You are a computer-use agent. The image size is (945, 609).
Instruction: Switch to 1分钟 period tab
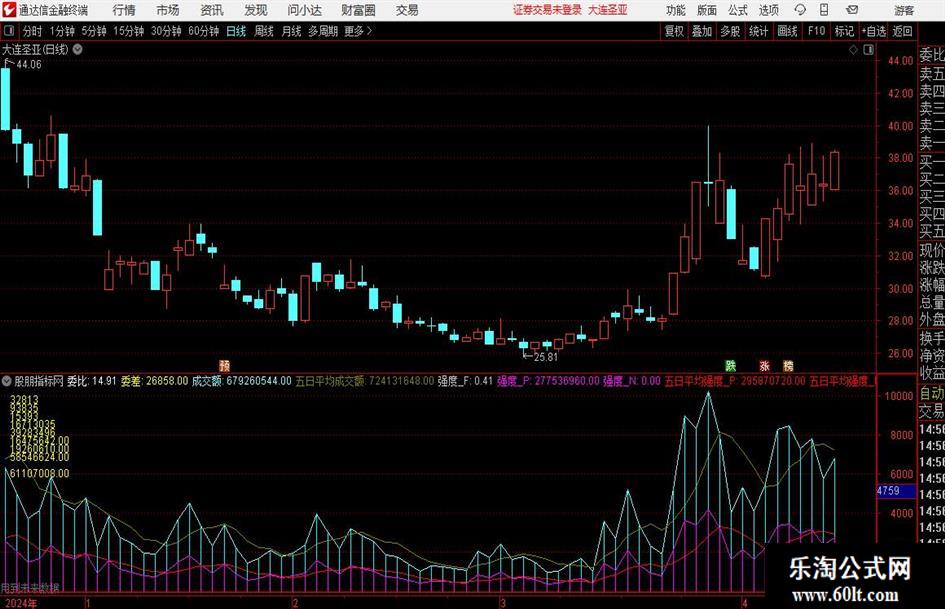pos(62,31)
